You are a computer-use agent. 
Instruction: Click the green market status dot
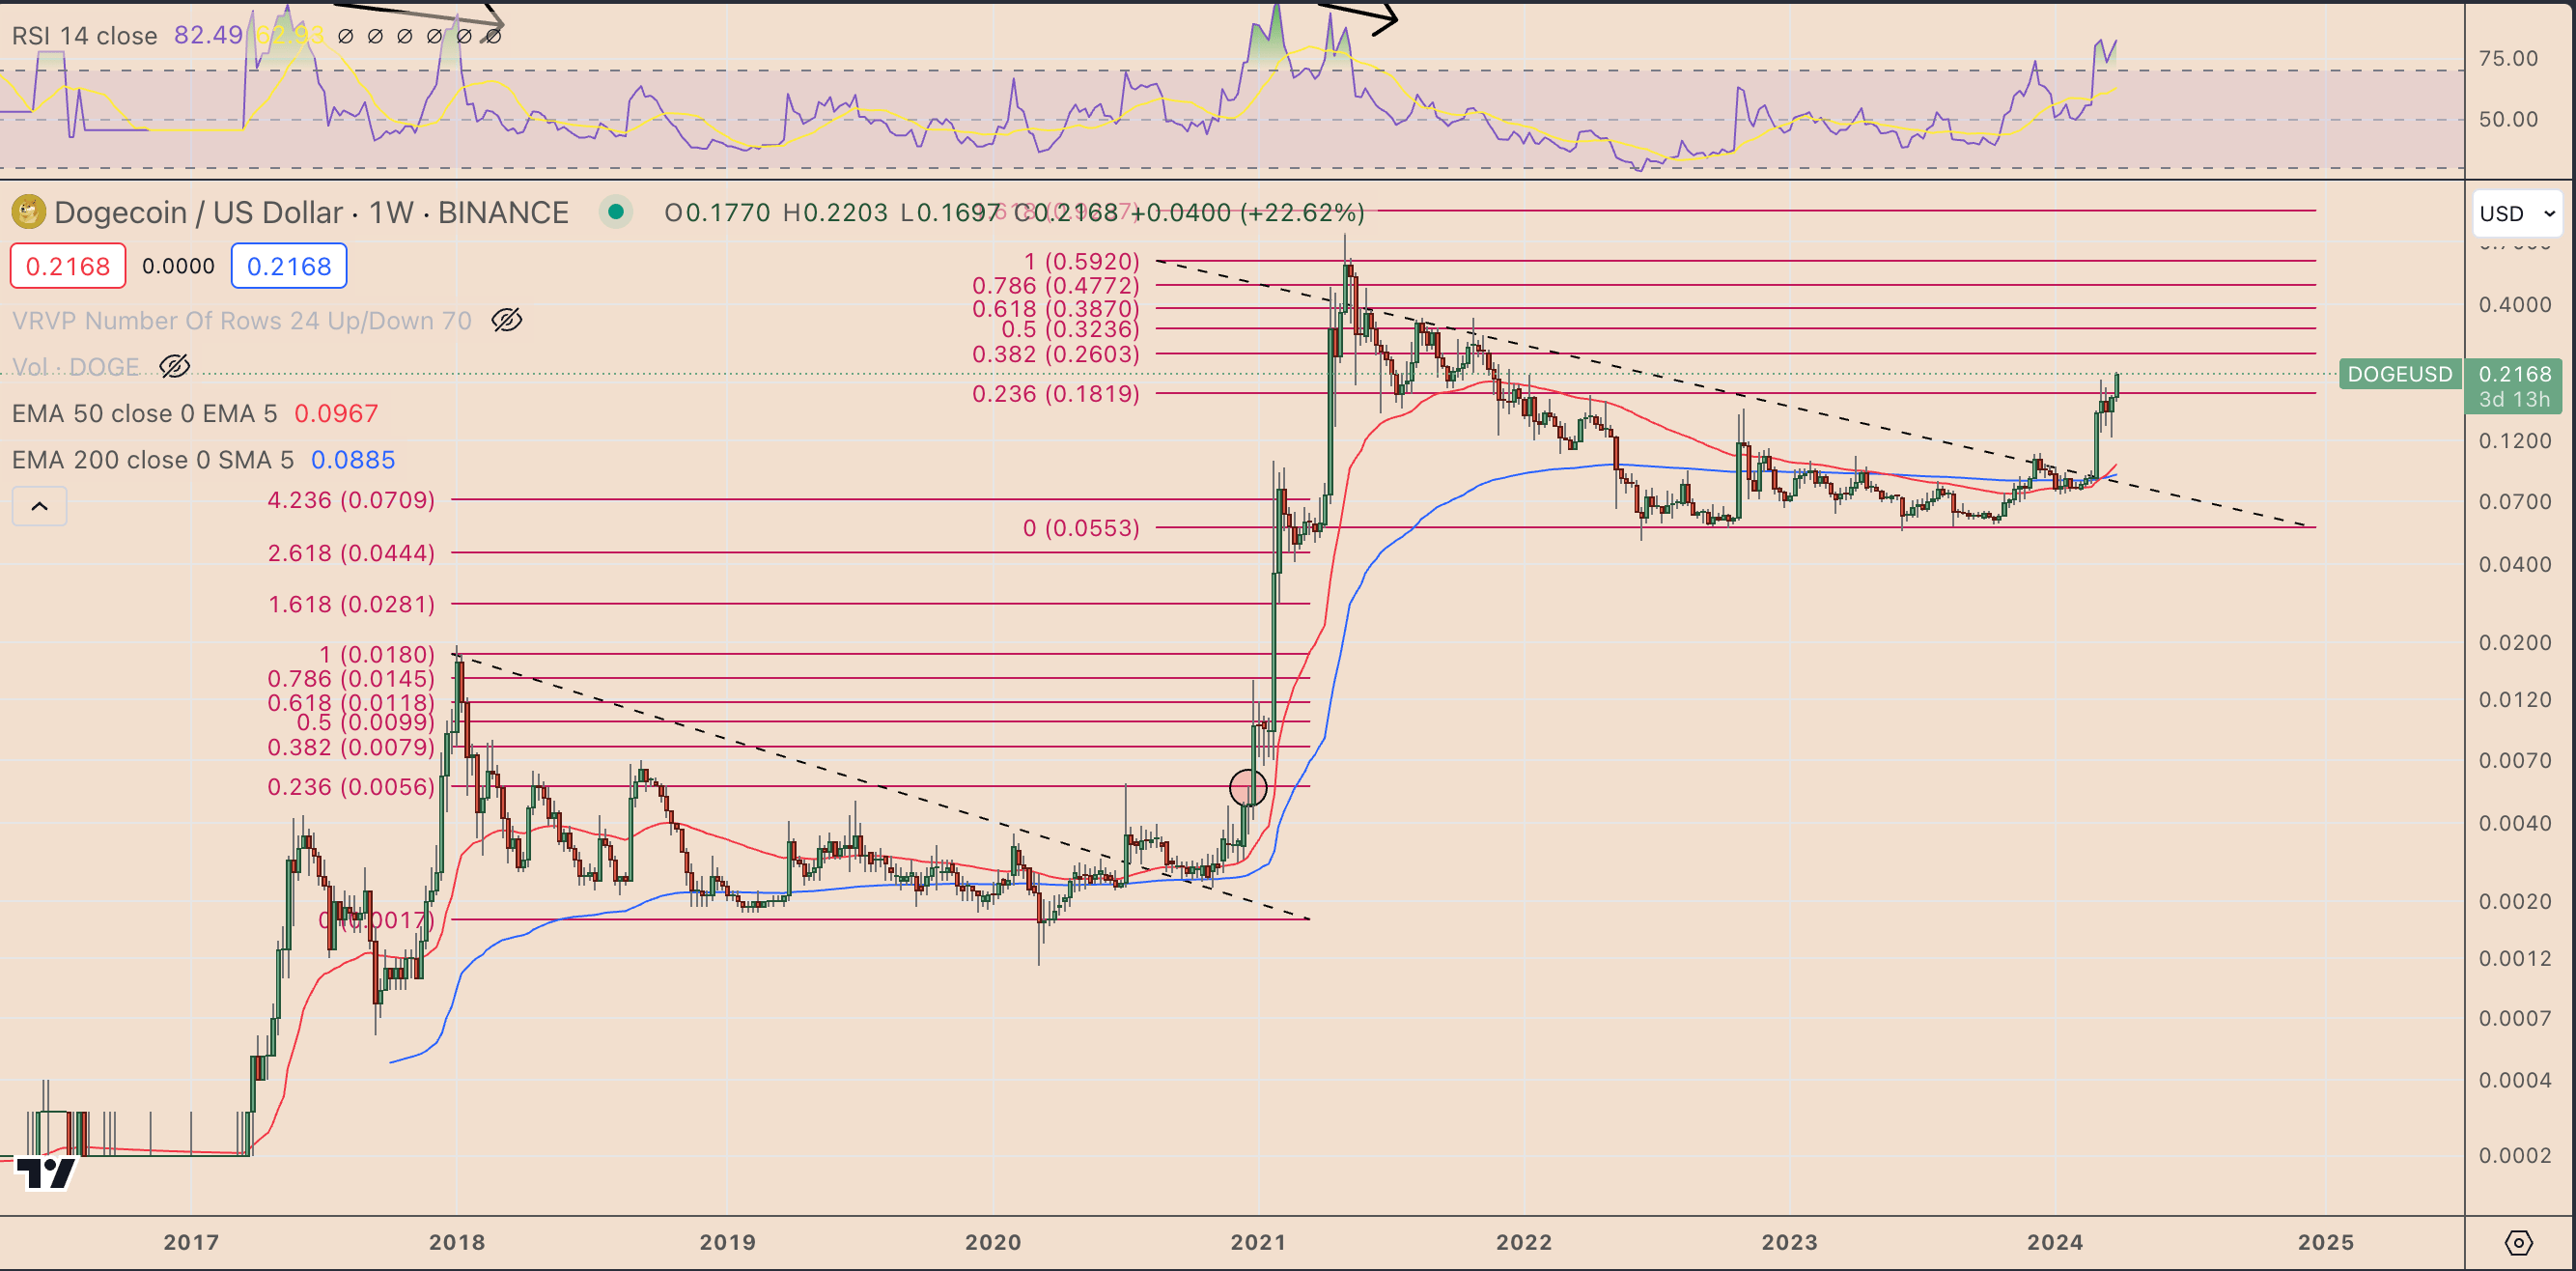[616, 212]
